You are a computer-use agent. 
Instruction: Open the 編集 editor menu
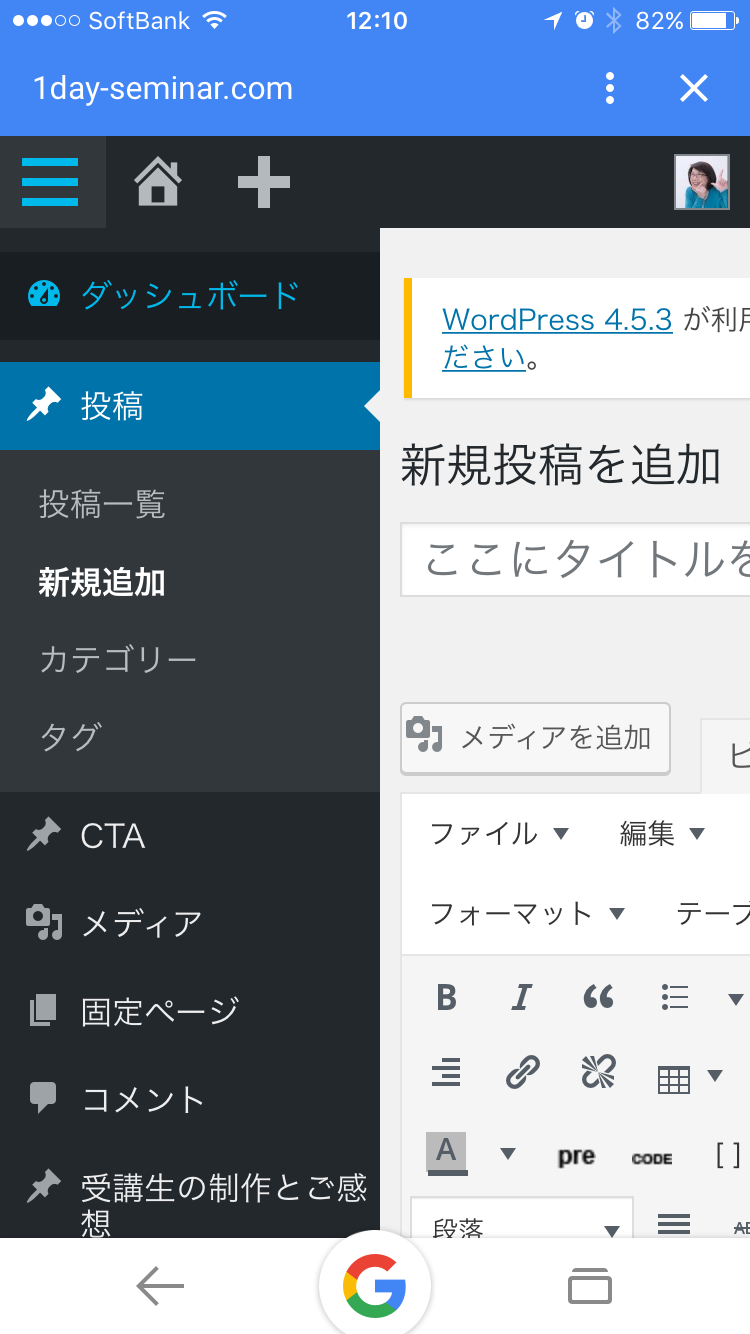(662, 834)
